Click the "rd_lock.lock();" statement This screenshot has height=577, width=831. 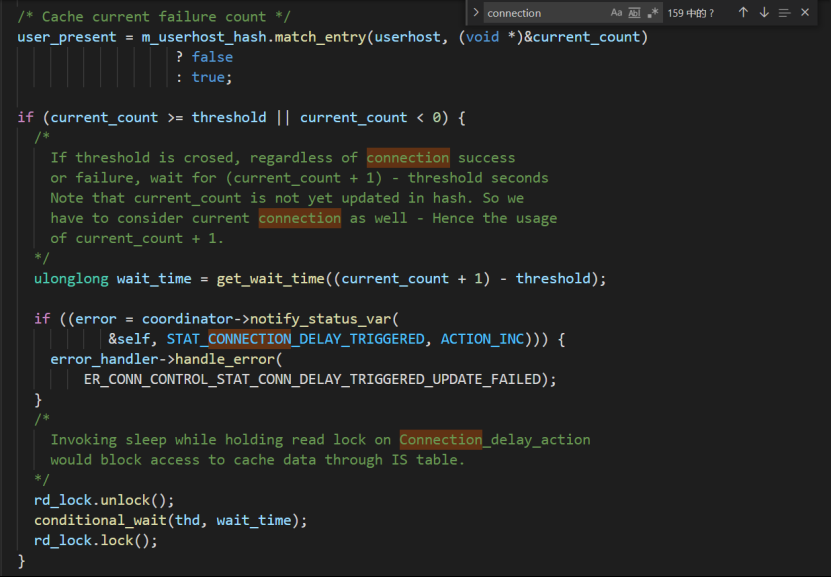(96, 540)
